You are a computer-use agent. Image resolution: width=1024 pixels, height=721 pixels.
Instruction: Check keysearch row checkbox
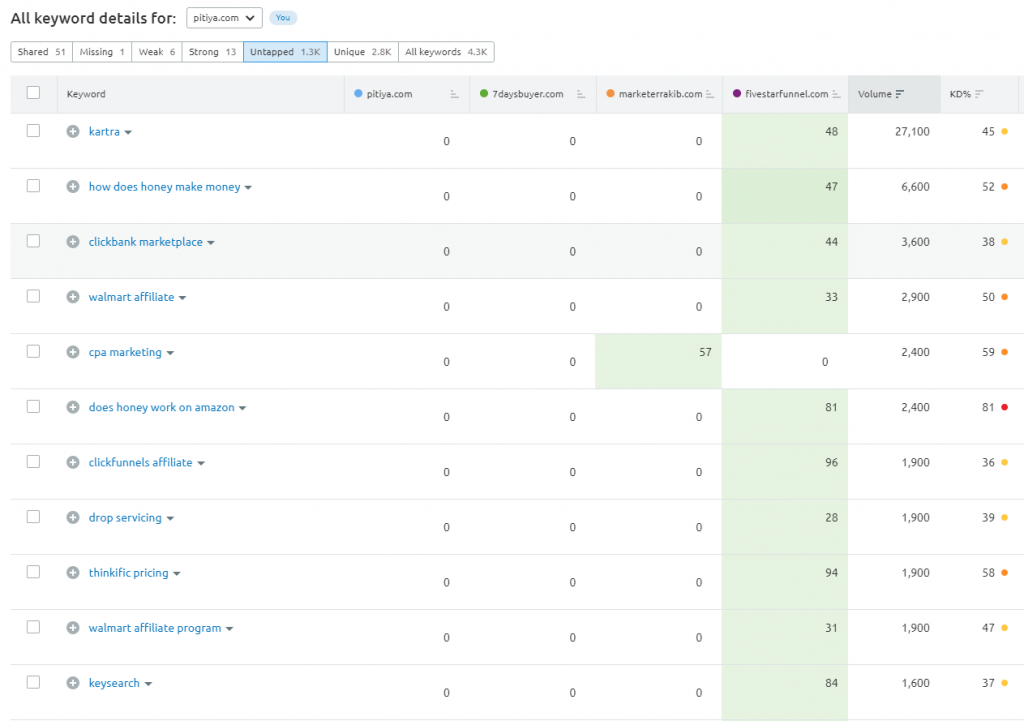coord(33,682)
